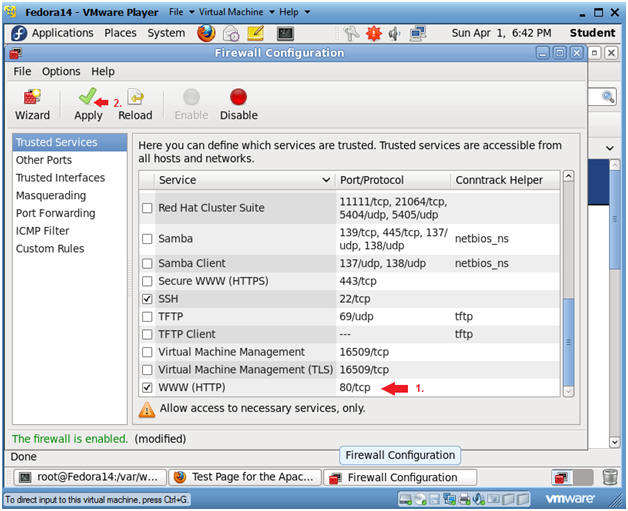Open the Service column dropdown arrow
Image resolution: width=628 pixels, height=511 pixels.
pos(326,180)
